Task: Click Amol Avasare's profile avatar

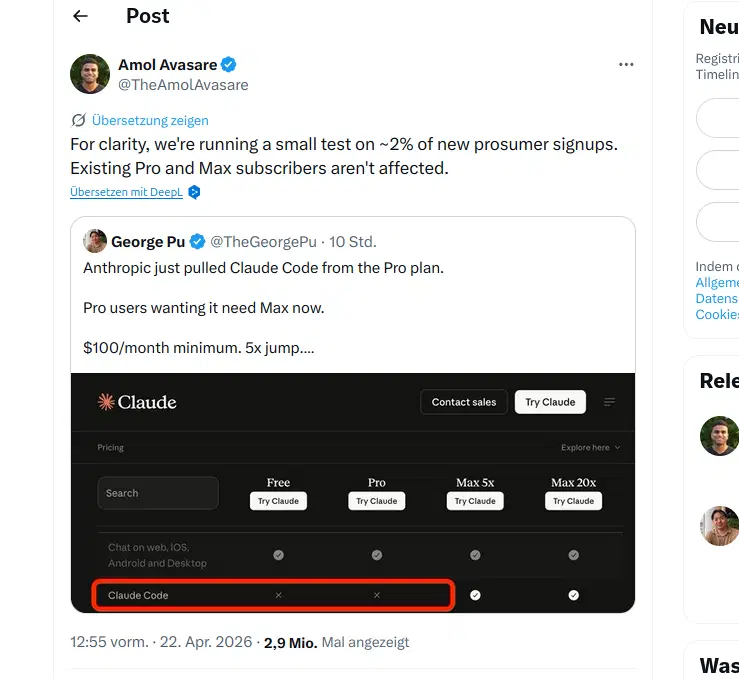Action: pos(90,74)
